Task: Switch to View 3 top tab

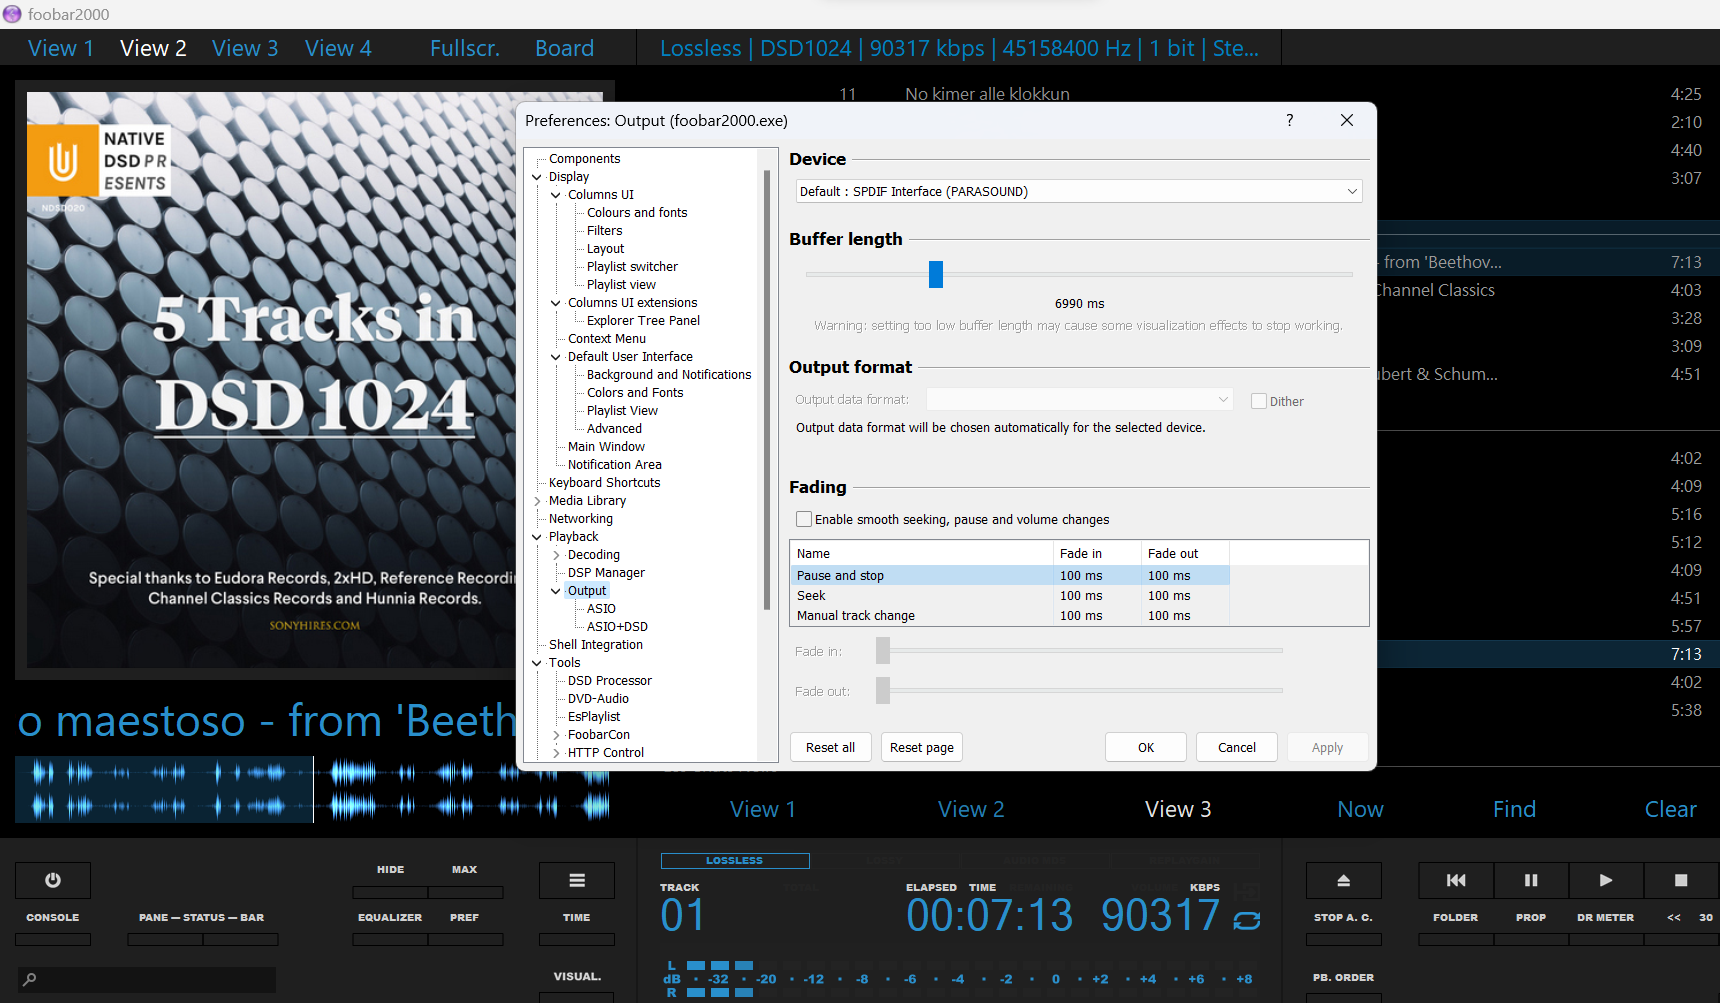Action: (245, 48)
